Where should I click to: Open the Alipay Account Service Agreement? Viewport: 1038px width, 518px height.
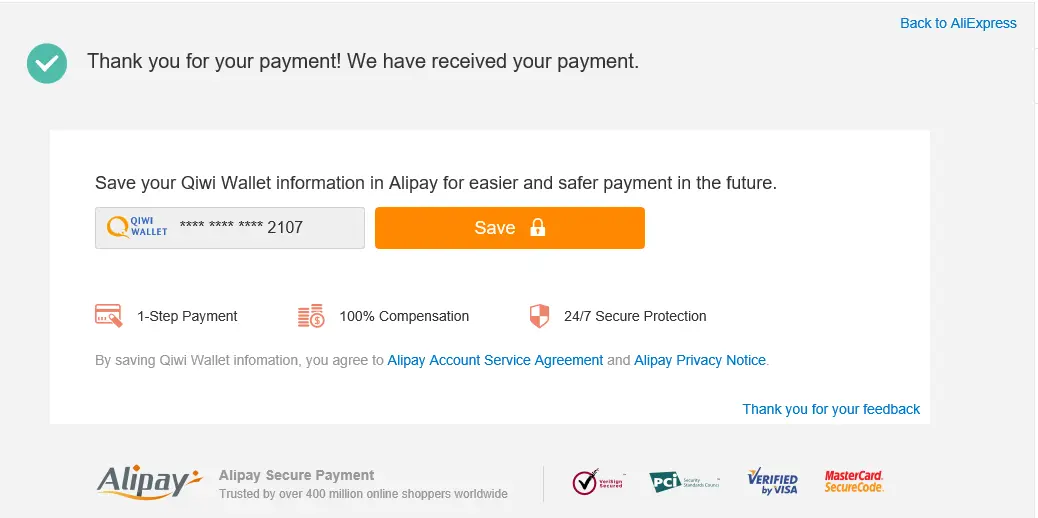coord(495,360)
